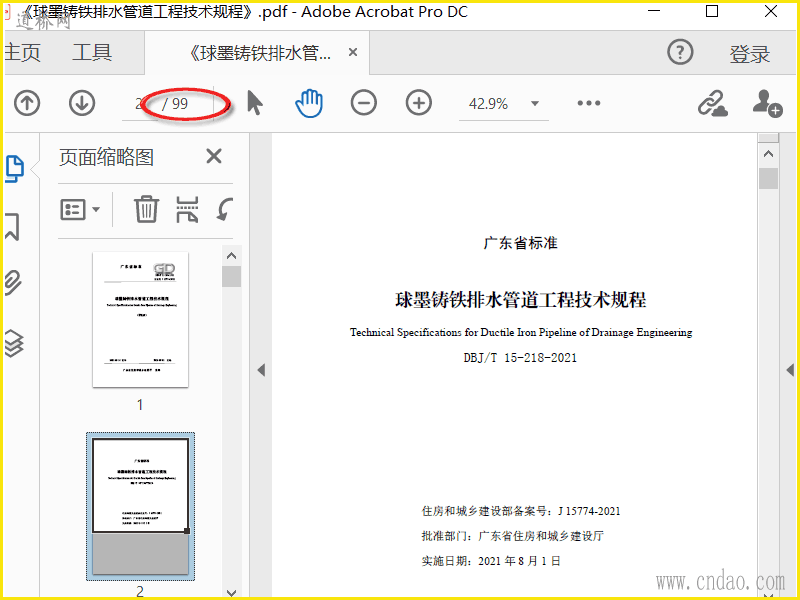Delete selected page with trash icon
800x600 pixels.
point(146,209)
